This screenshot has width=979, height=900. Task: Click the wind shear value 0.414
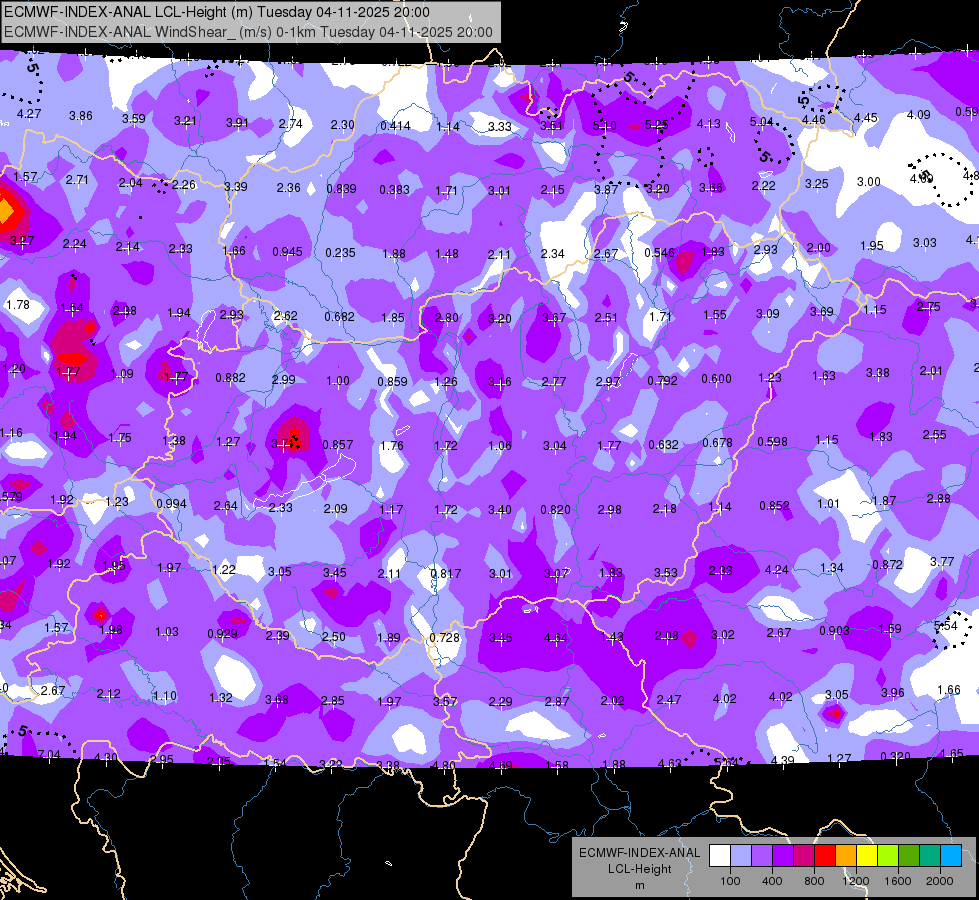click(395, 126)
